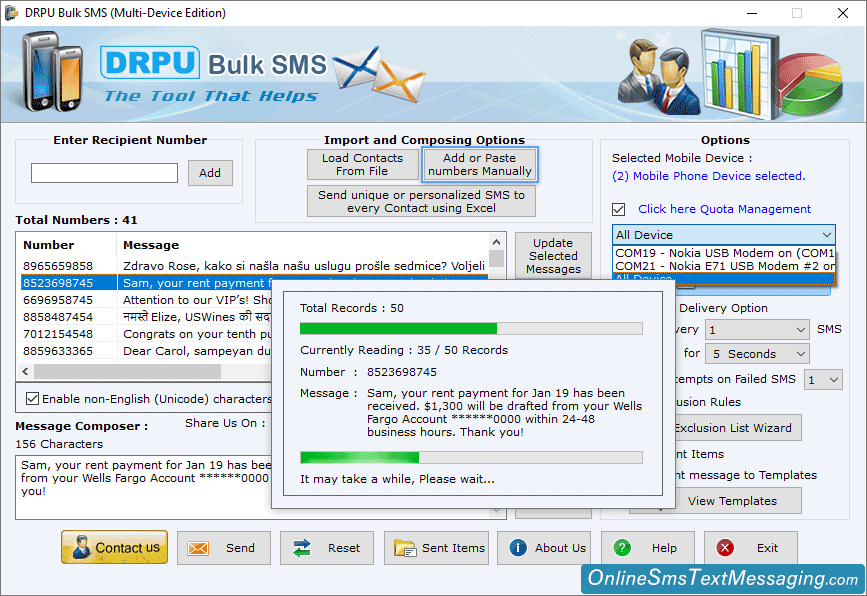Viewport: 867px width, 596px height.
Task: Click the Total Records progress bar
Action: (x=471, y=328)
